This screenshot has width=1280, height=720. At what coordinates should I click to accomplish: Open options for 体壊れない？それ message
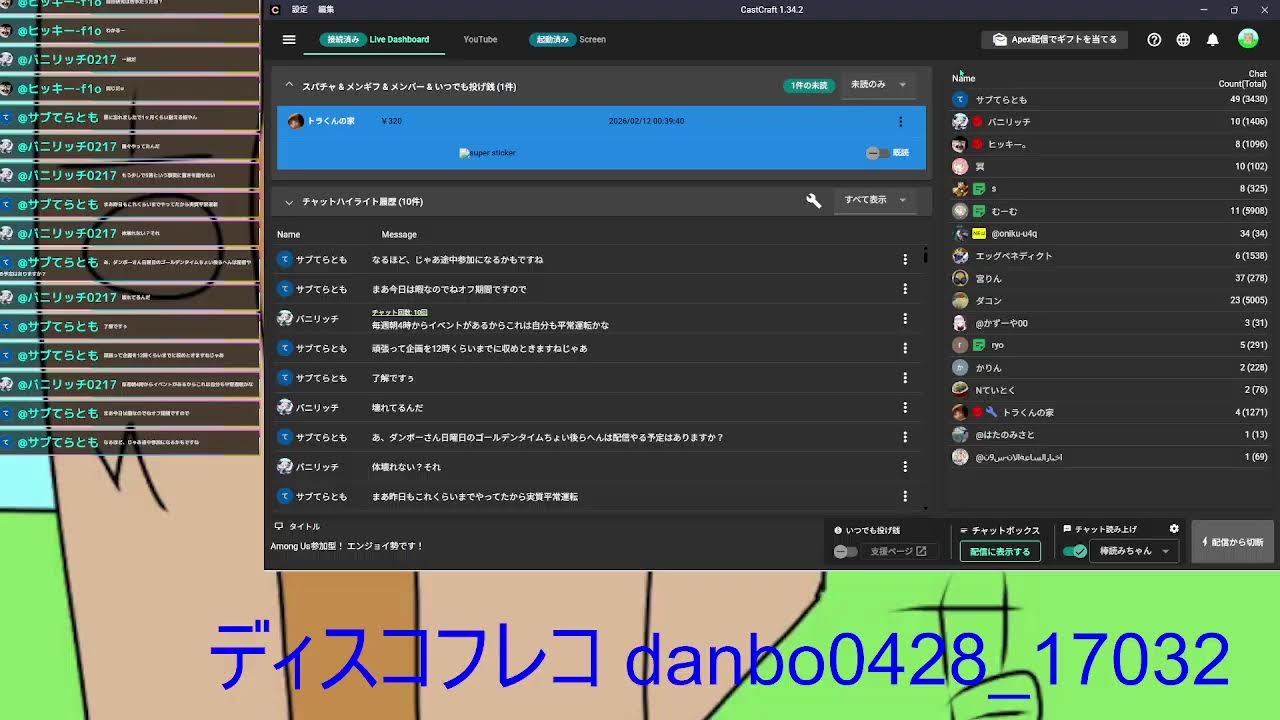click(905, 467)
